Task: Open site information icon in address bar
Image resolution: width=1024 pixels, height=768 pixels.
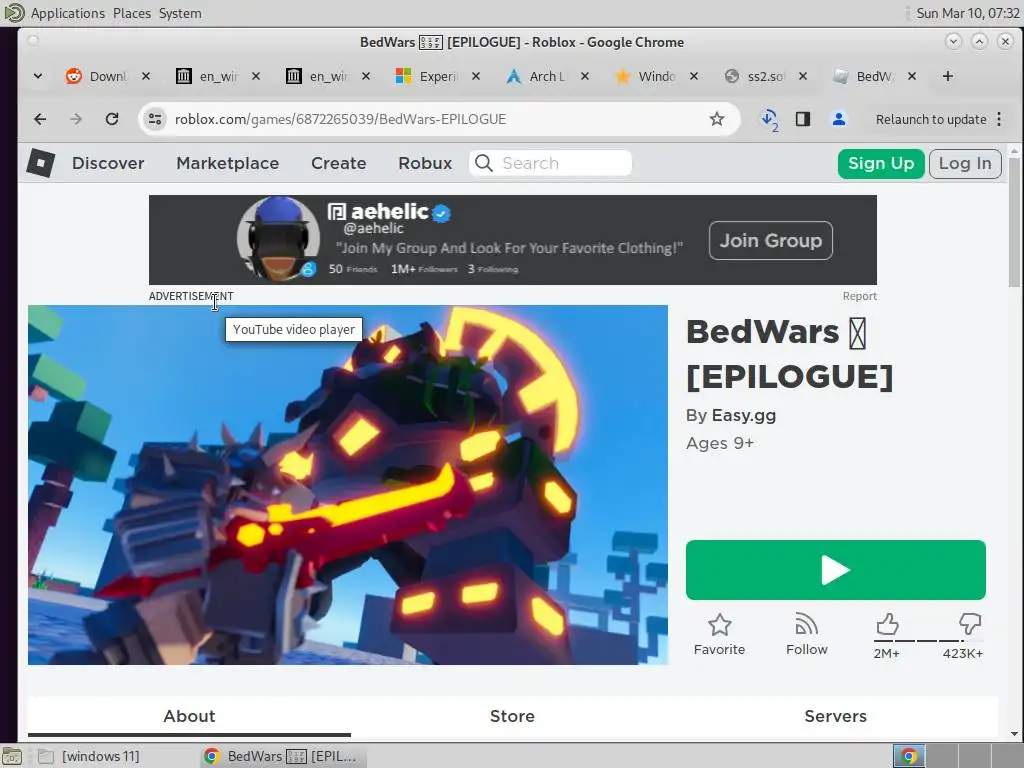Action: [x=155, y=119]
